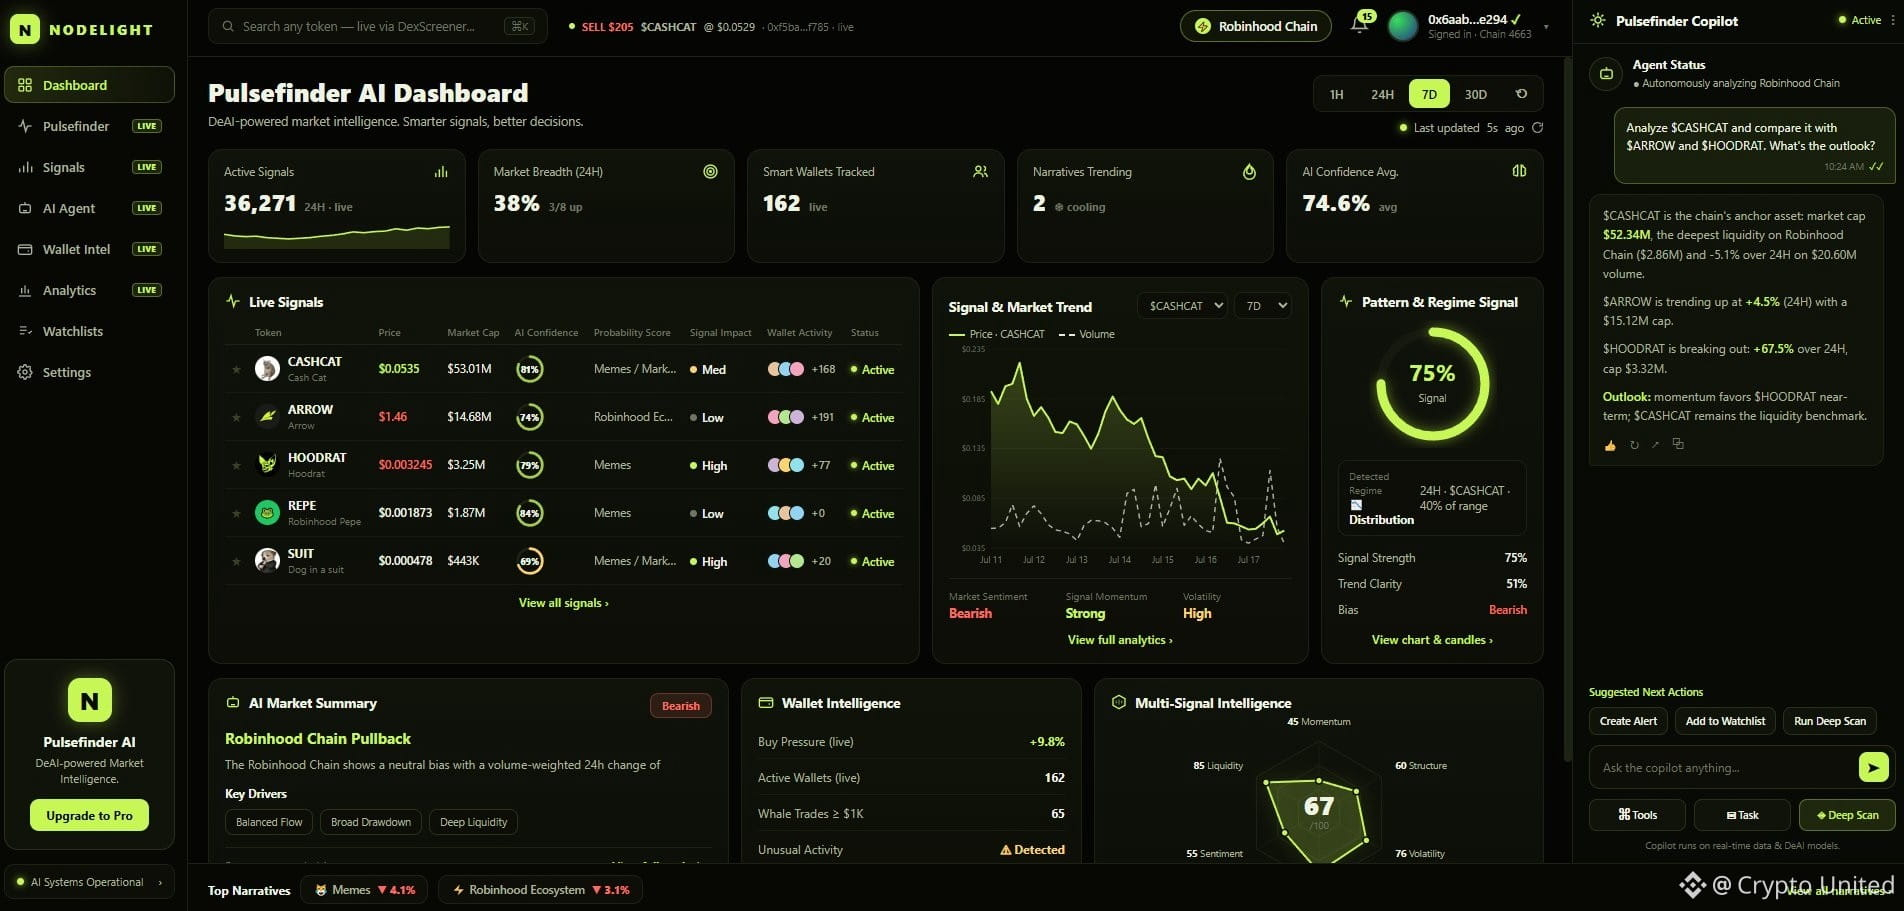Click the REPE token avatar
The width and height of the screenshot is (1904, 911).
pyautogui.click(x=267, y=513)
